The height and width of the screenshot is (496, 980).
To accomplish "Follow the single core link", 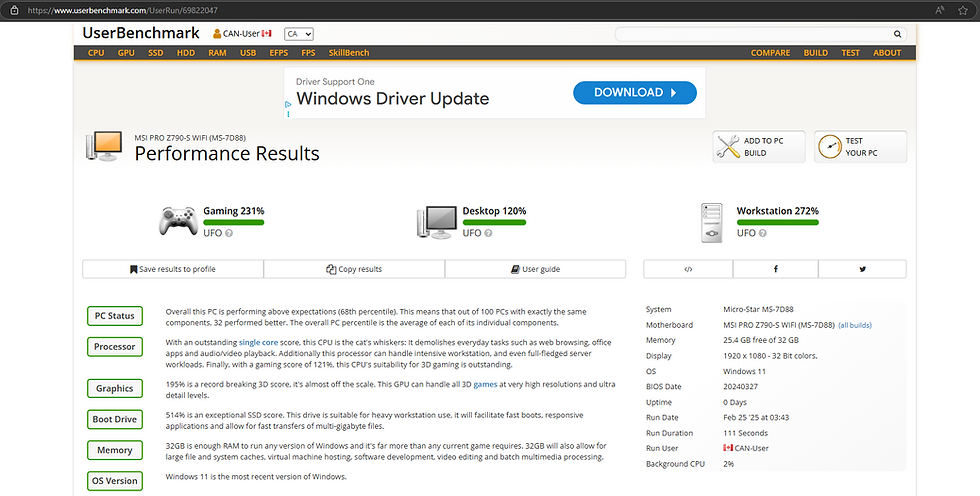I will click(x=258, y=342).
